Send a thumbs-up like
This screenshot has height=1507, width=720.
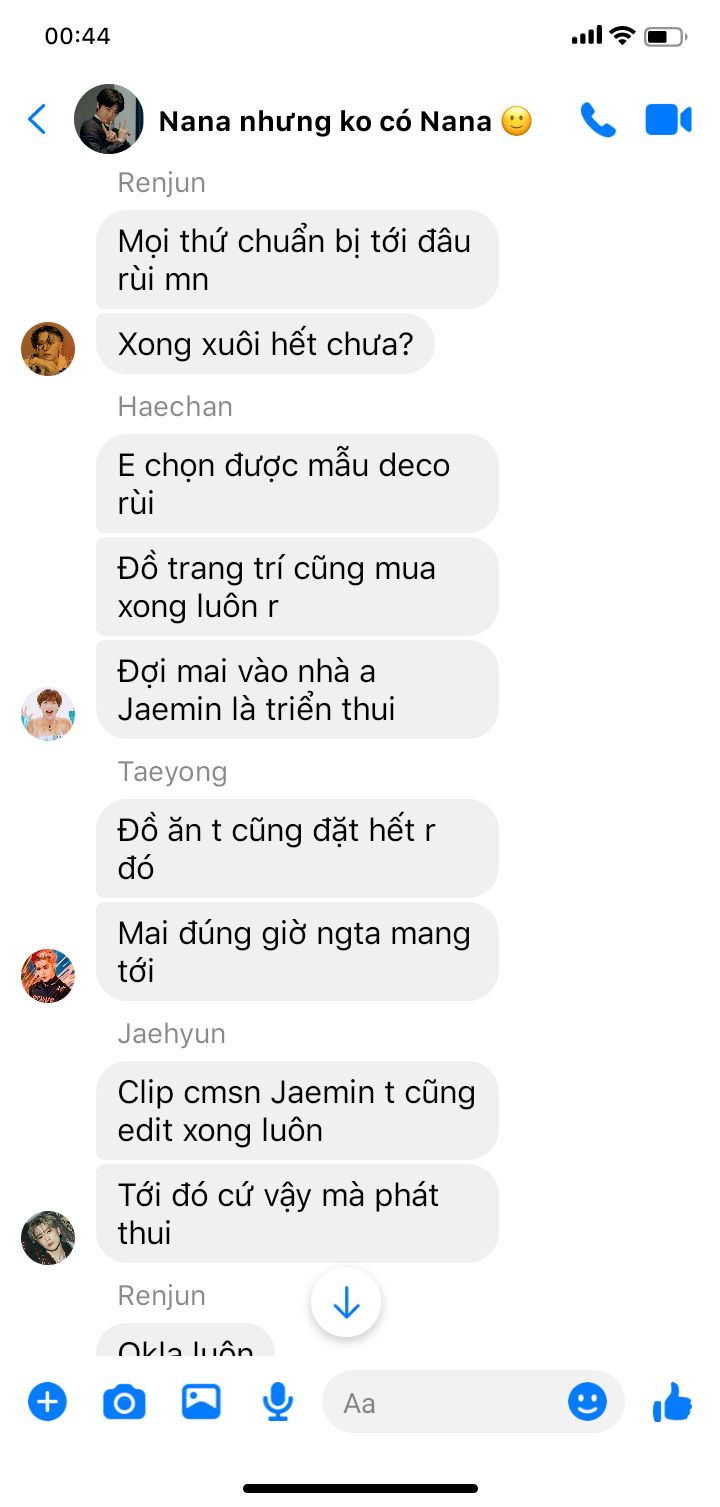pos(672,1402)
